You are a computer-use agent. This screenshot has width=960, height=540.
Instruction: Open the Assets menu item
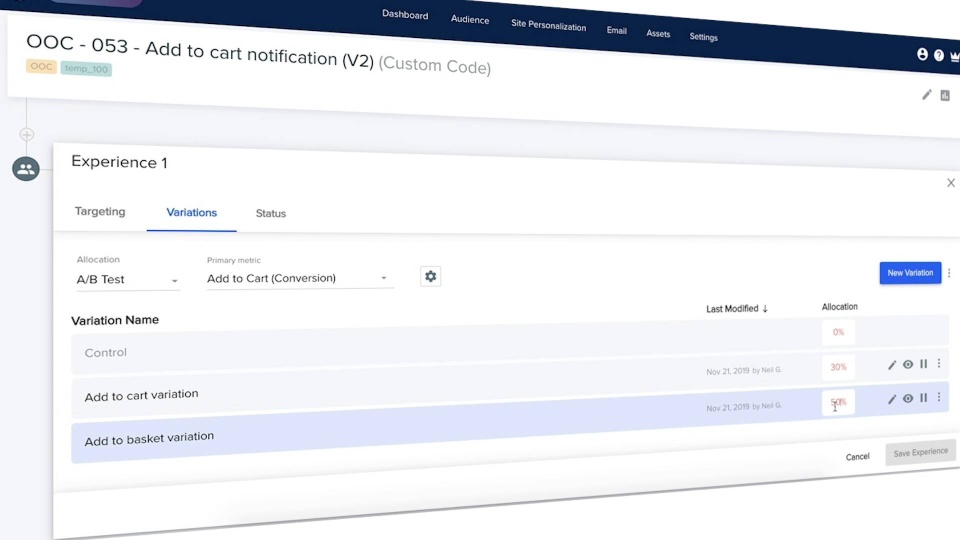(x=658, y=34)
